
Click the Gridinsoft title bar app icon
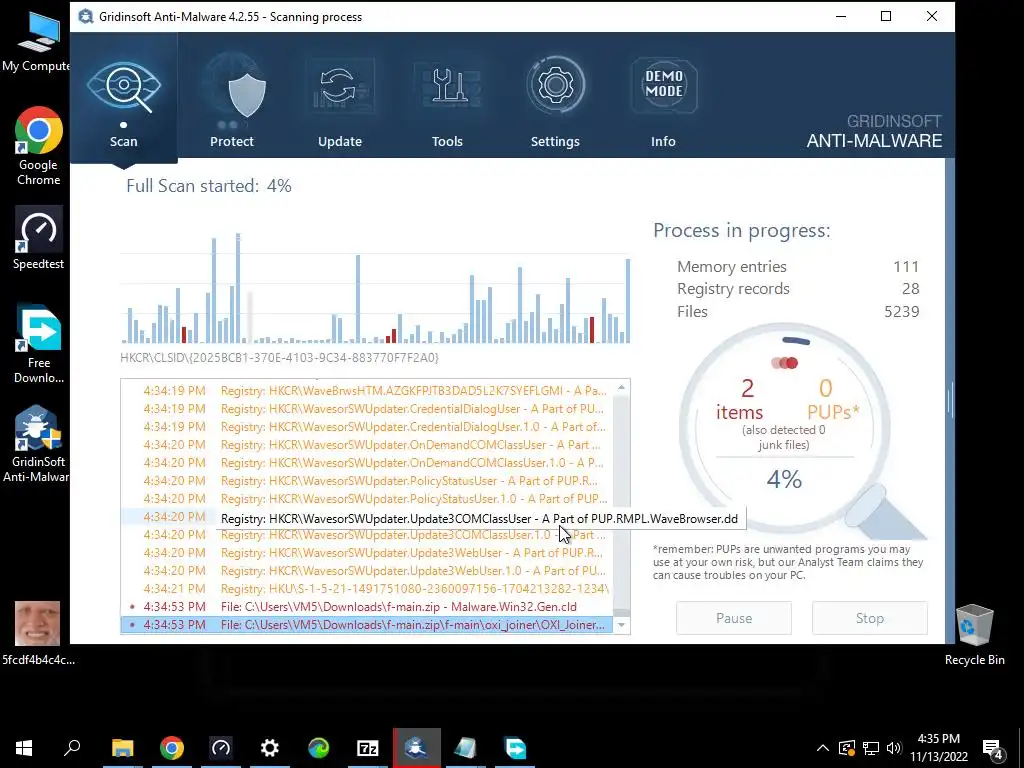pyautogui.click(x=86, y=16)
